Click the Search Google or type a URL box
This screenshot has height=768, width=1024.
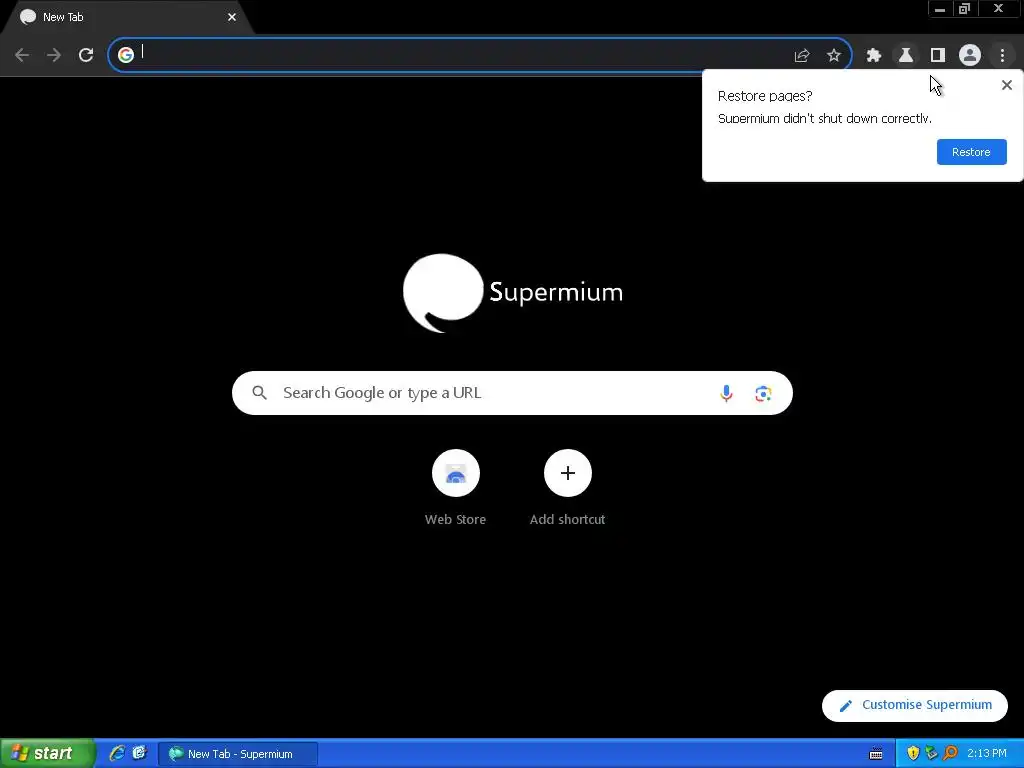click(x=512, y=393)
